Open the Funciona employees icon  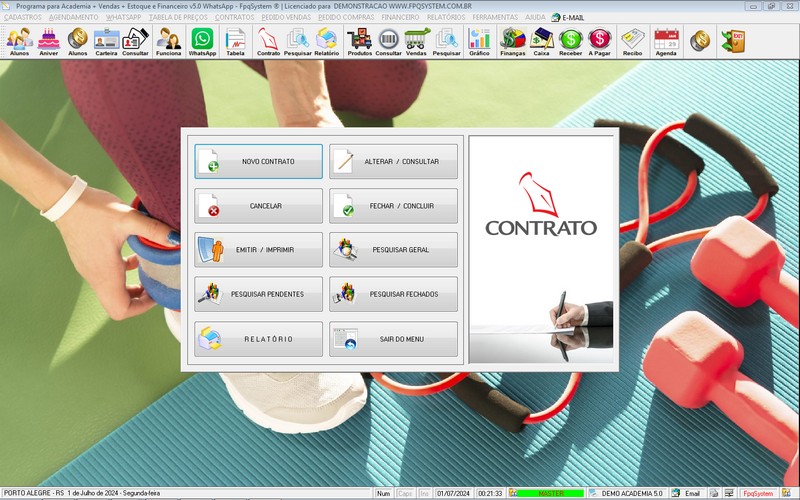(168, 41)
